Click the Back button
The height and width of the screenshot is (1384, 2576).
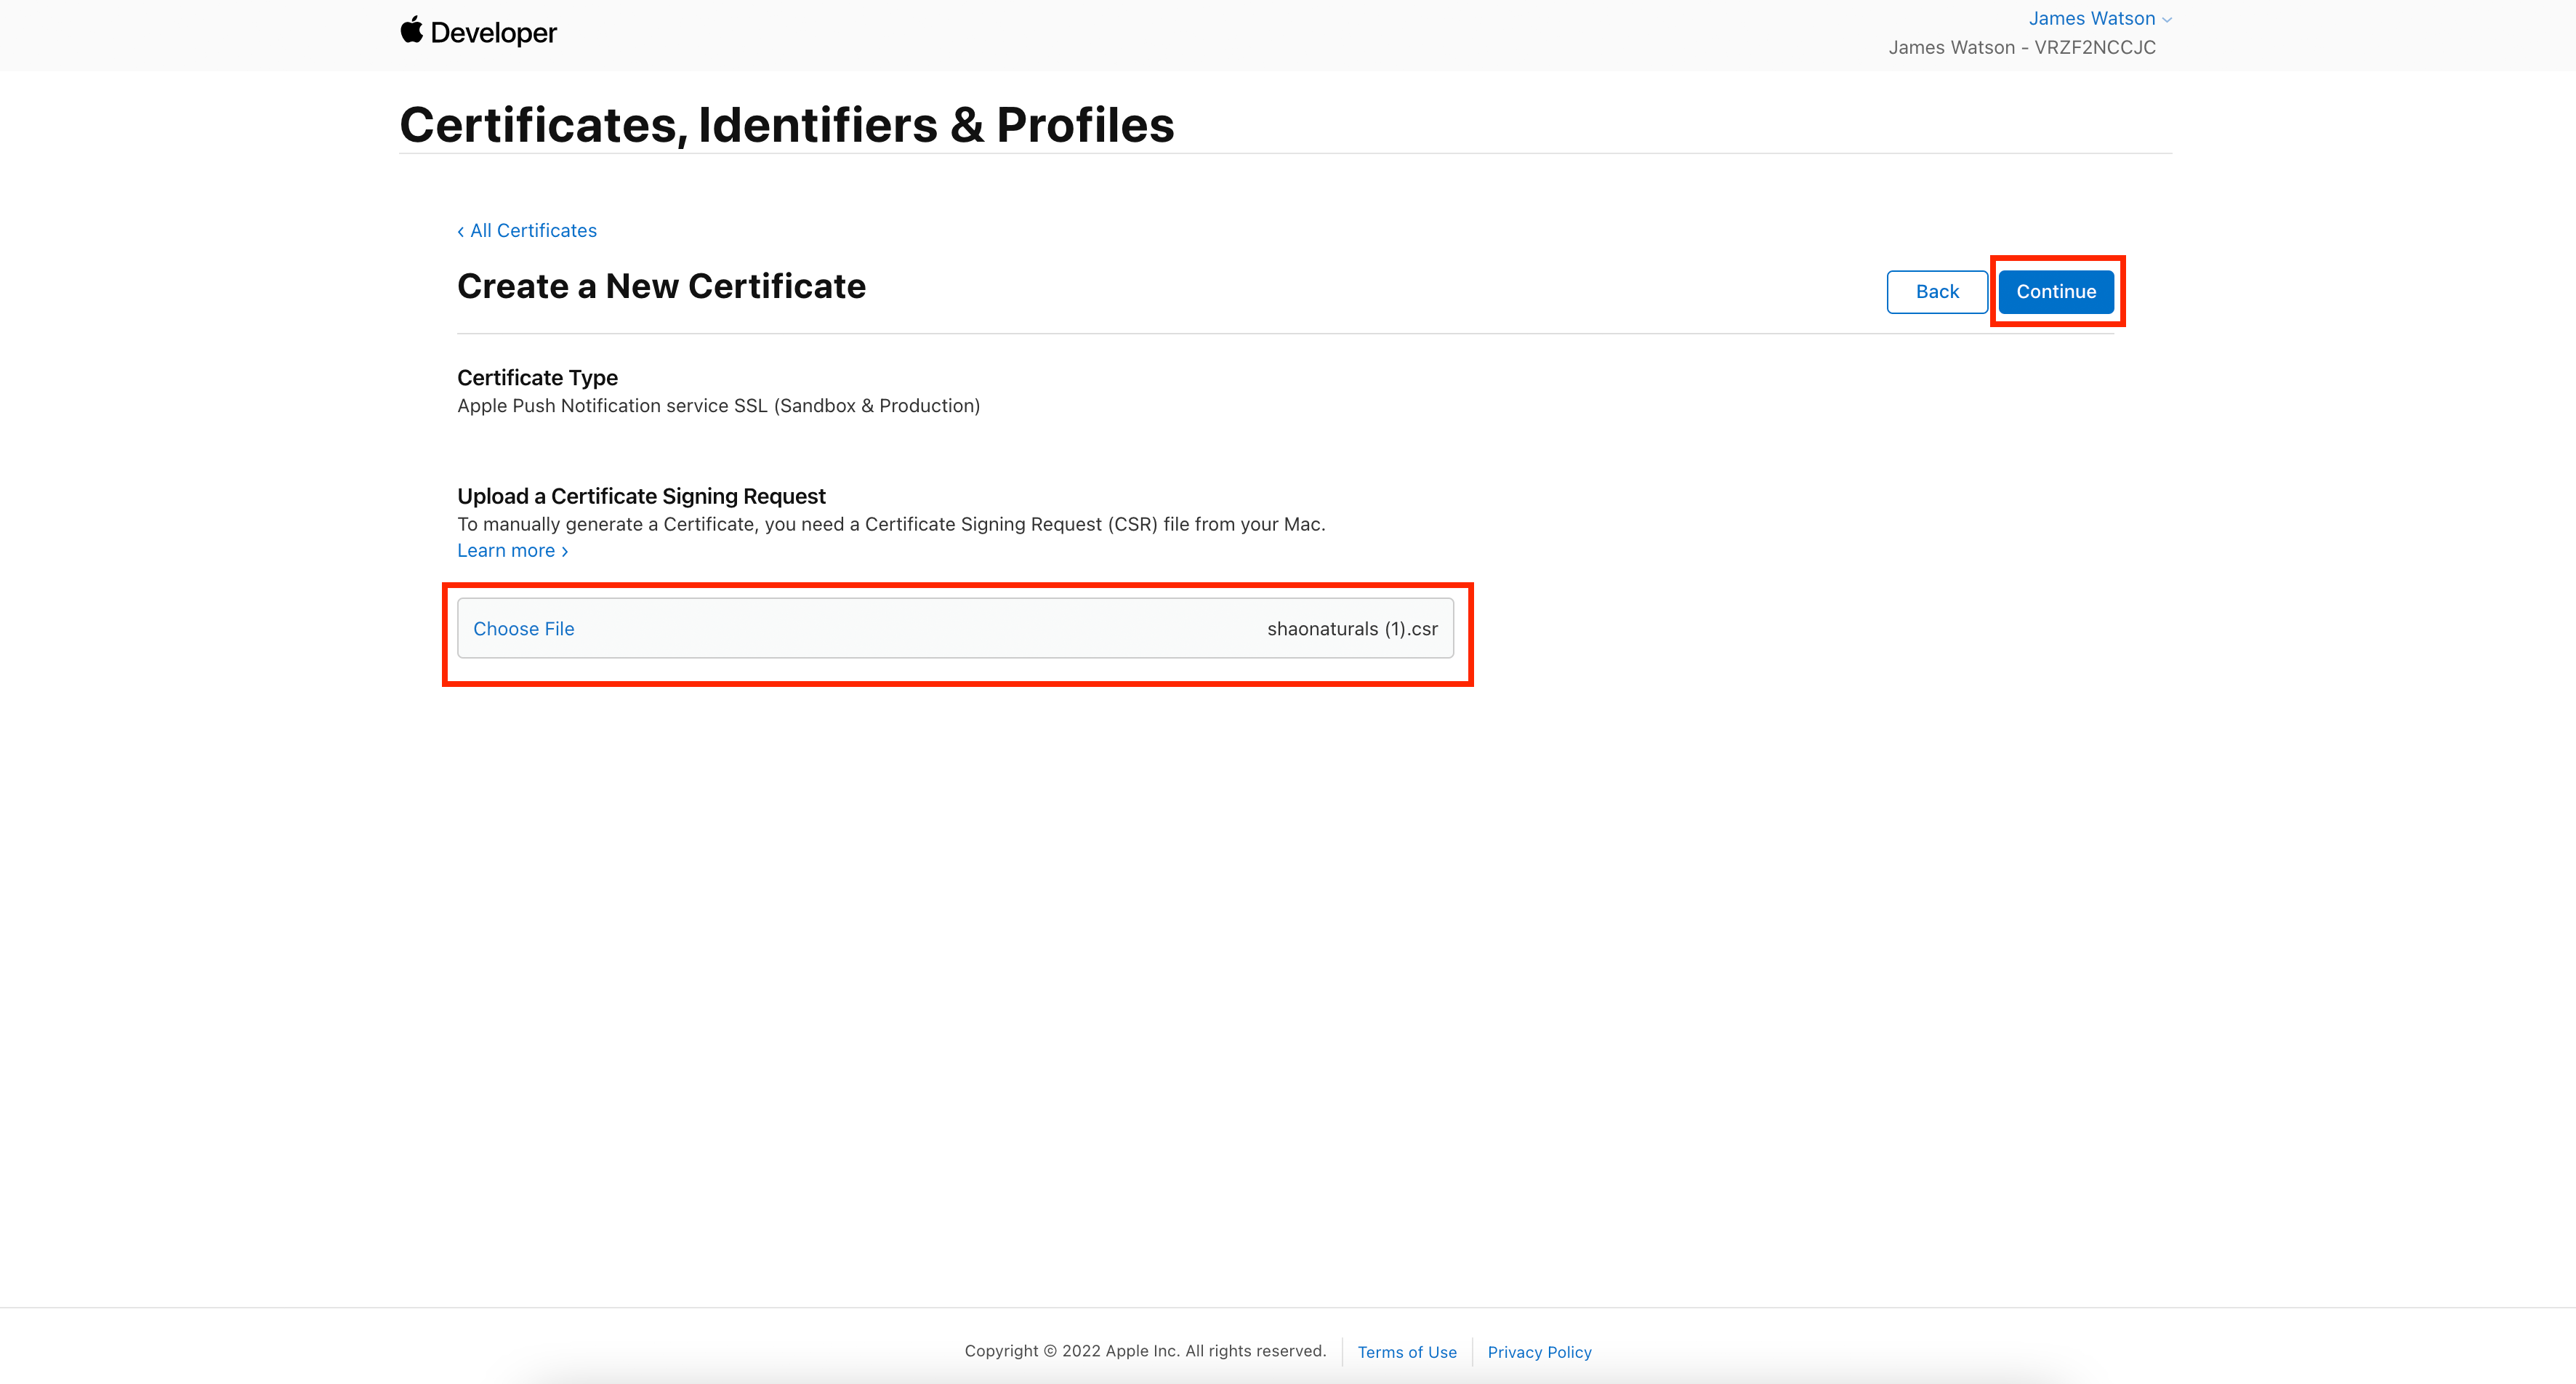click(x=1937, y=292)
